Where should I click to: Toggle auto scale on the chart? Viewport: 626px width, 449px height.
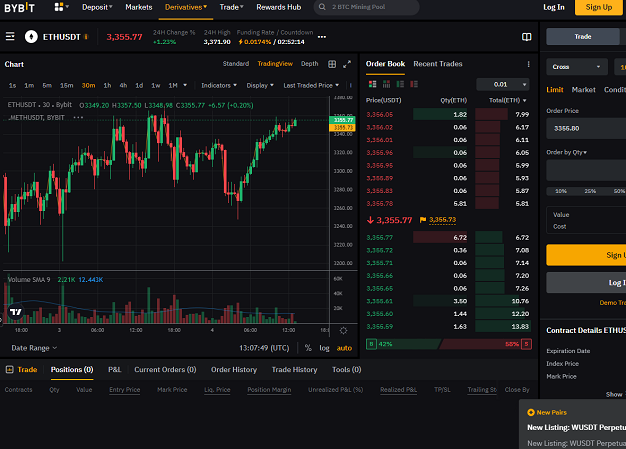pos(344,348)
